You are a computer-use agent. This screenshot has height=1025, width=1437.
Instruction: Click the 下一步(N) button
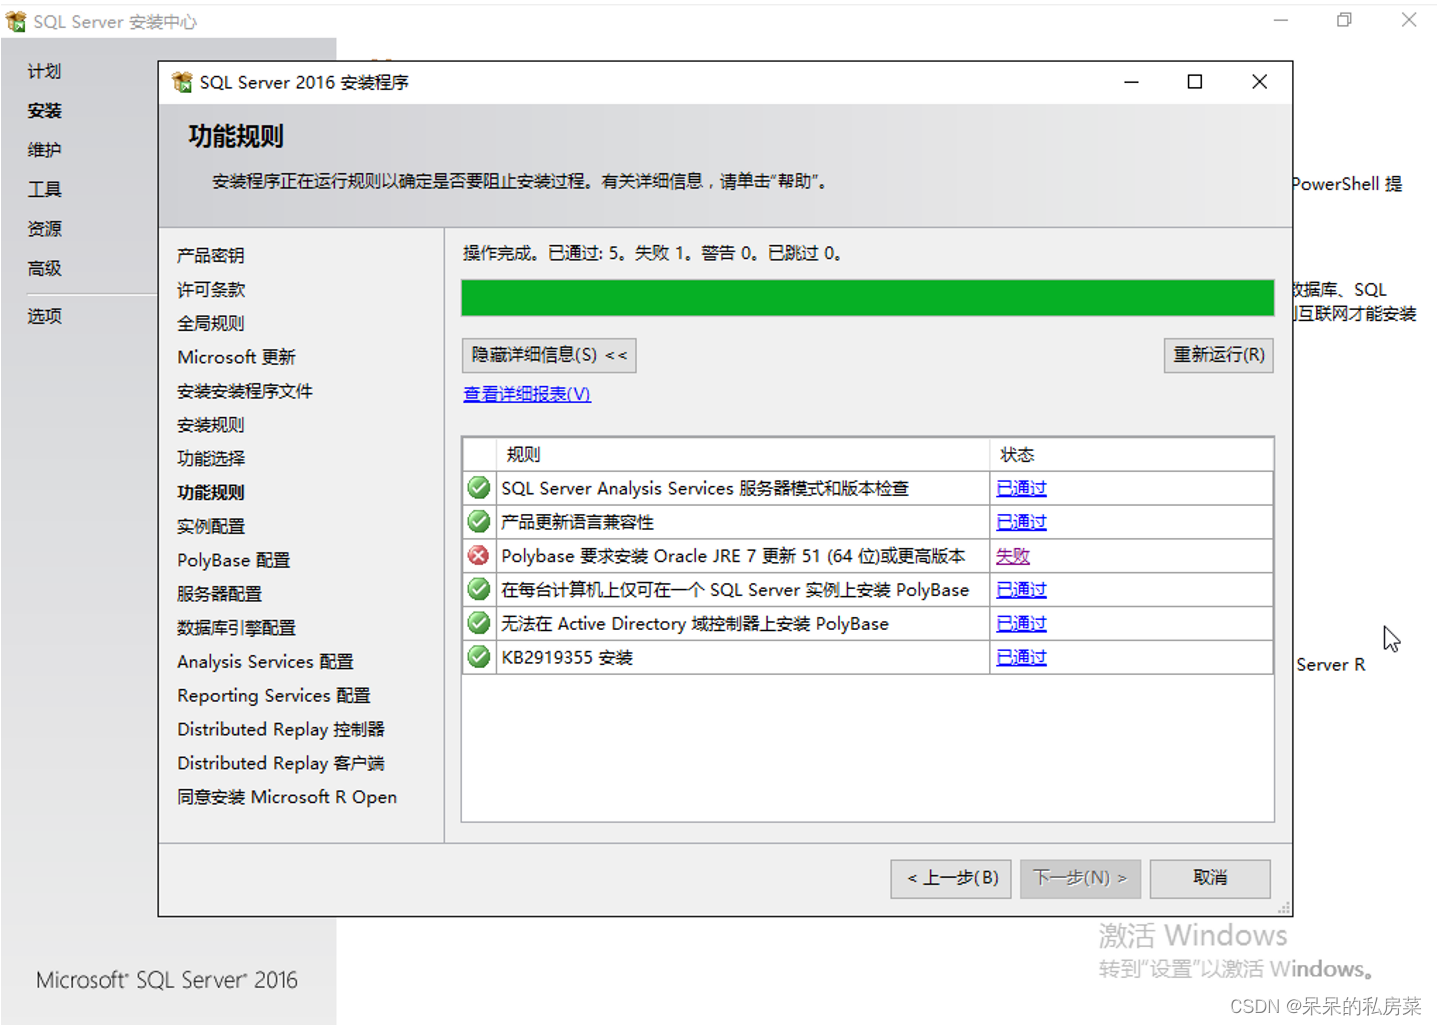coord(1080,878)
